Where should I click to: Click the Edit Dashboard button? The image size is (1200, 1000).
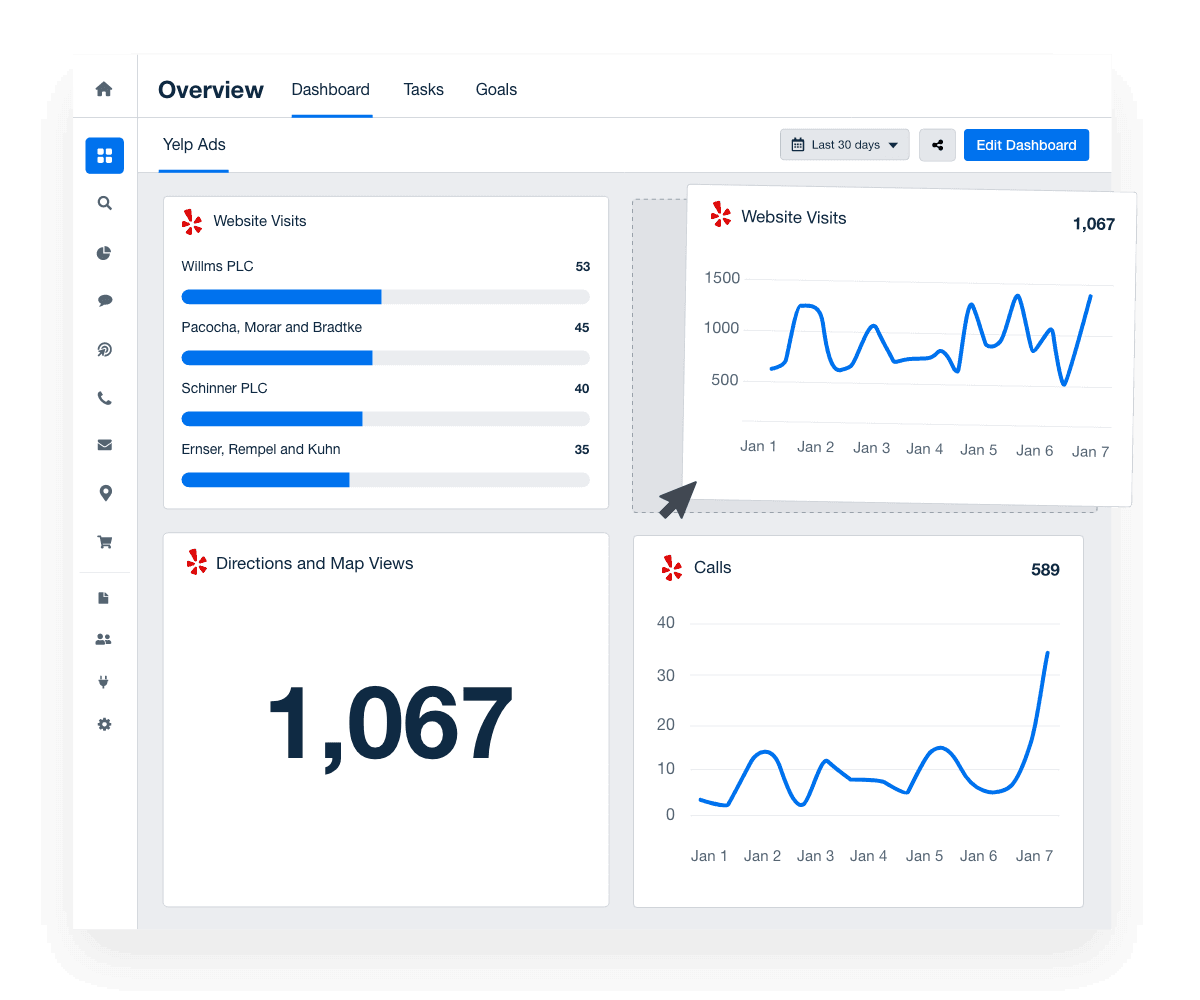tap(1026, 144)
